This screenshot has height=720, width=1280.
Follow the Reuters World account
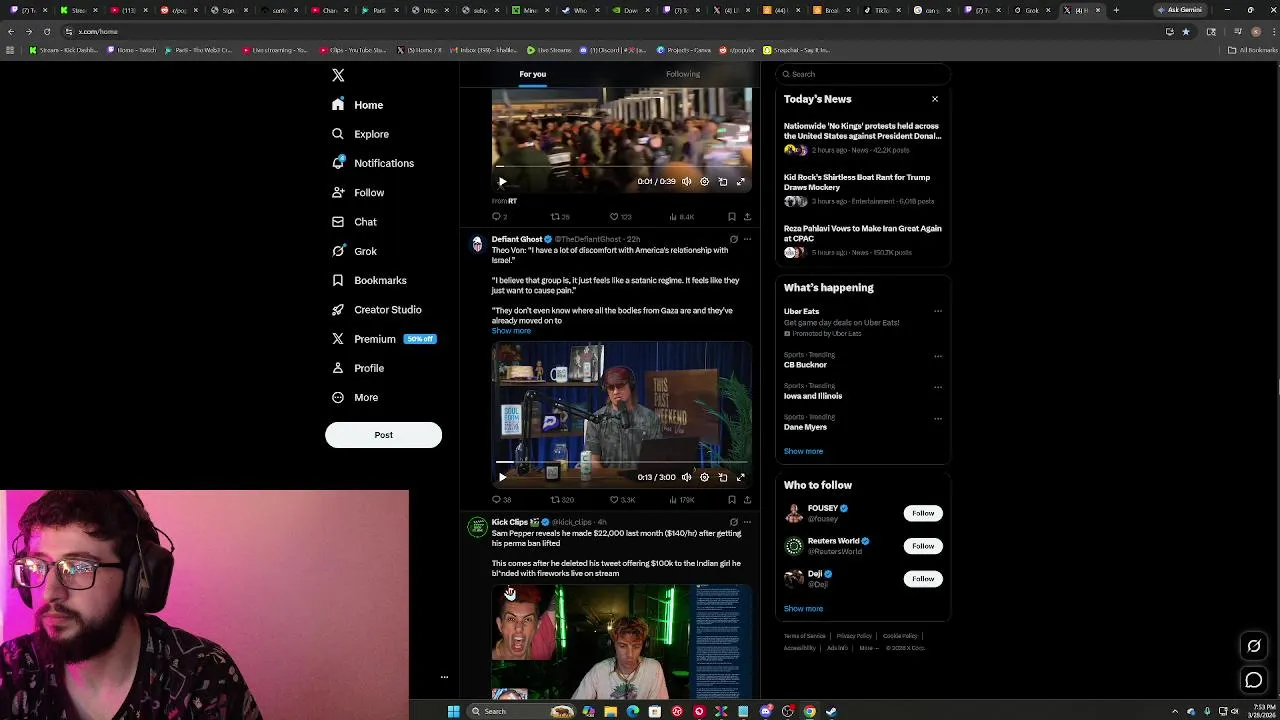point(923,546)
